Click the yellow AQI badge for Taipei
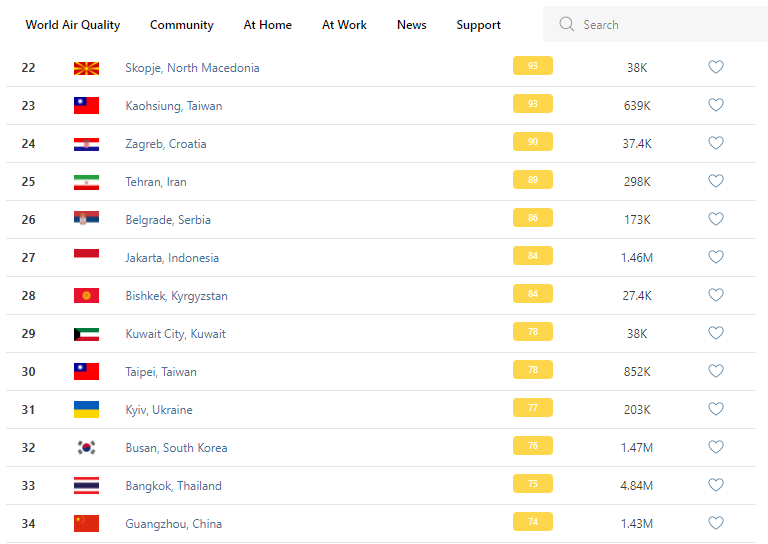This screenshot has height=544, width=768. (532, 370)
